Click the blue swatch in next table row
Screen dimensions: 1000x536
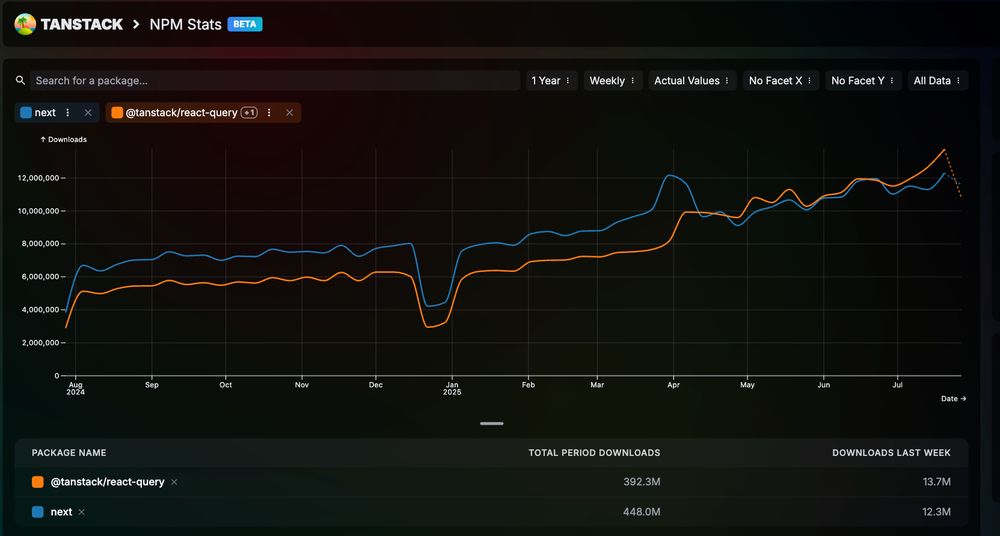[x=38, y=512]
